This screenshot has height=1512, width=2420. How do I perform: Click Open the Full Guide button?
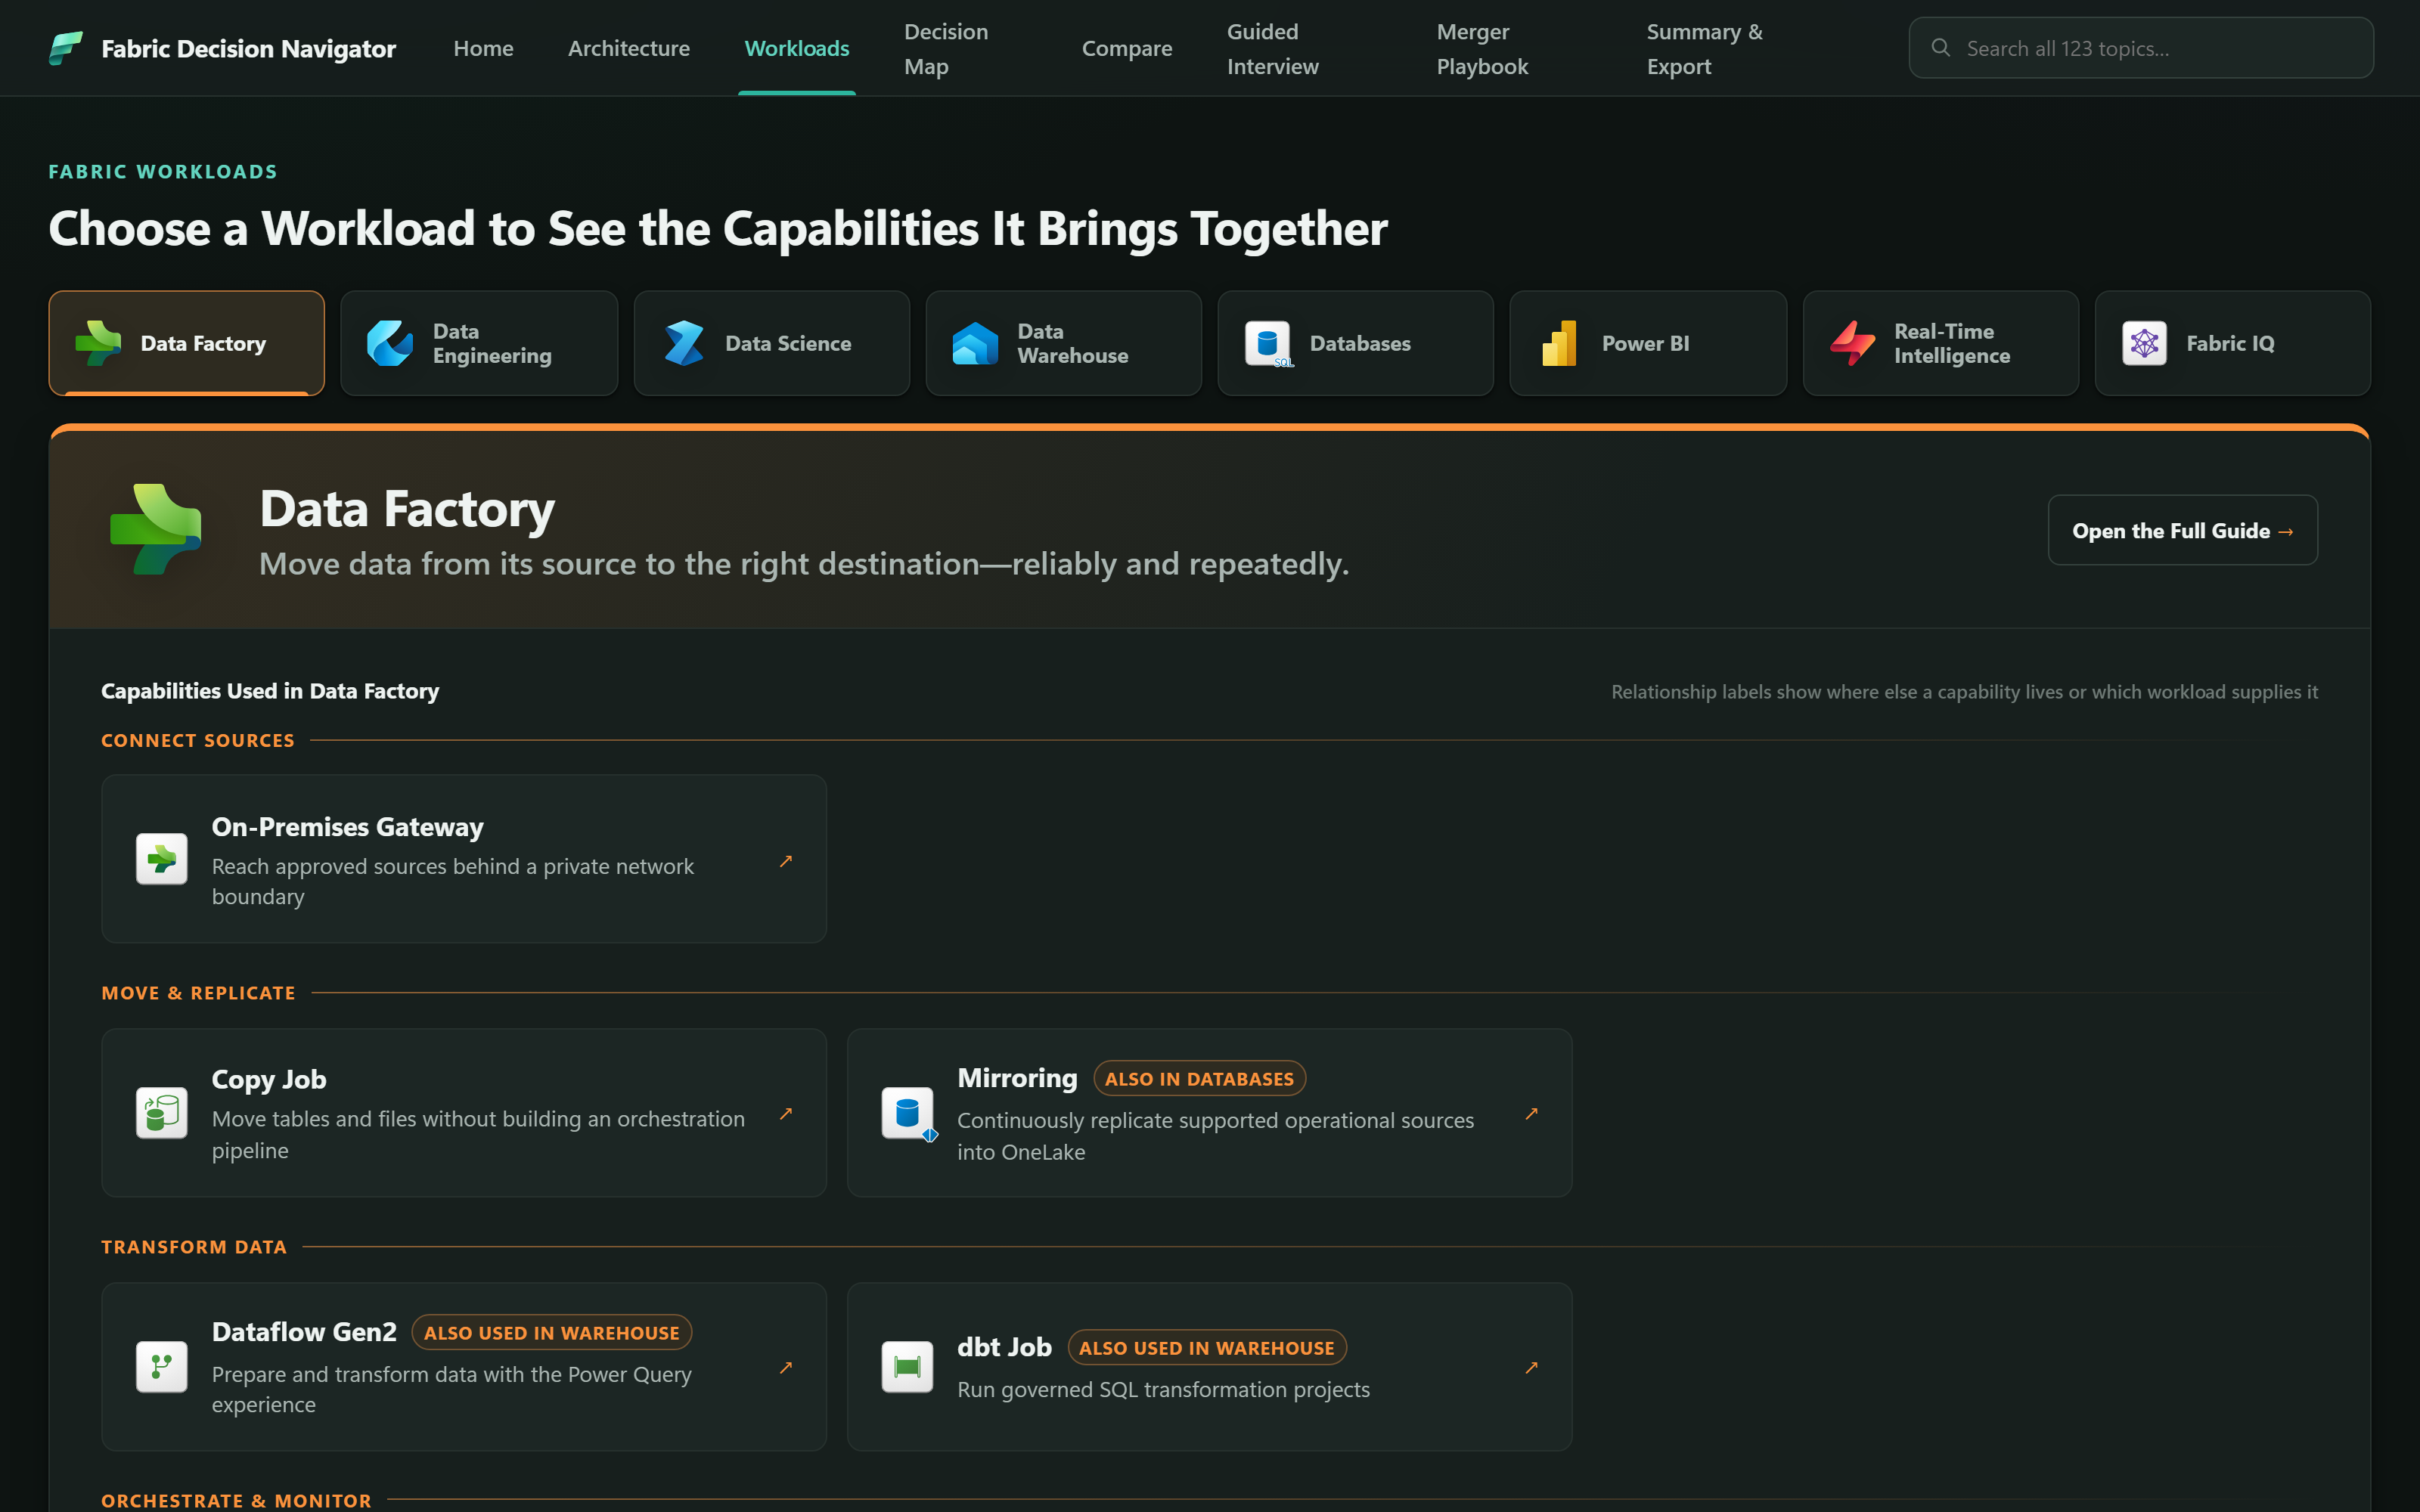coord(2182,530)
